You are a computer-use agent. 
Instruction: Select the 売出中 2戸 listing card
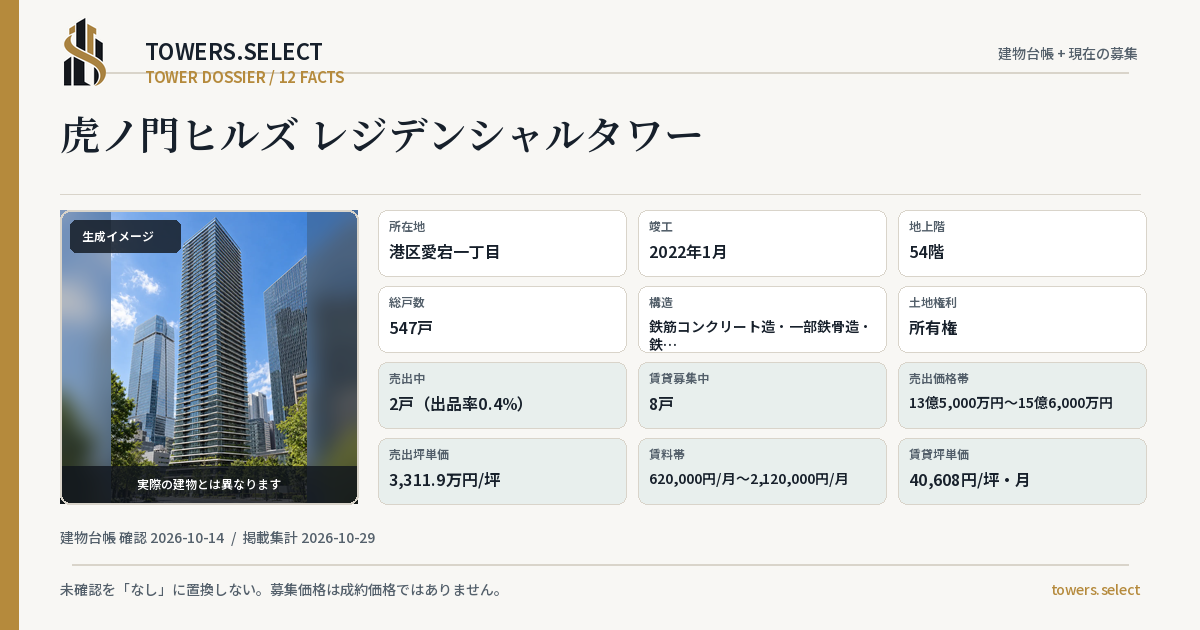coord(502,396)
